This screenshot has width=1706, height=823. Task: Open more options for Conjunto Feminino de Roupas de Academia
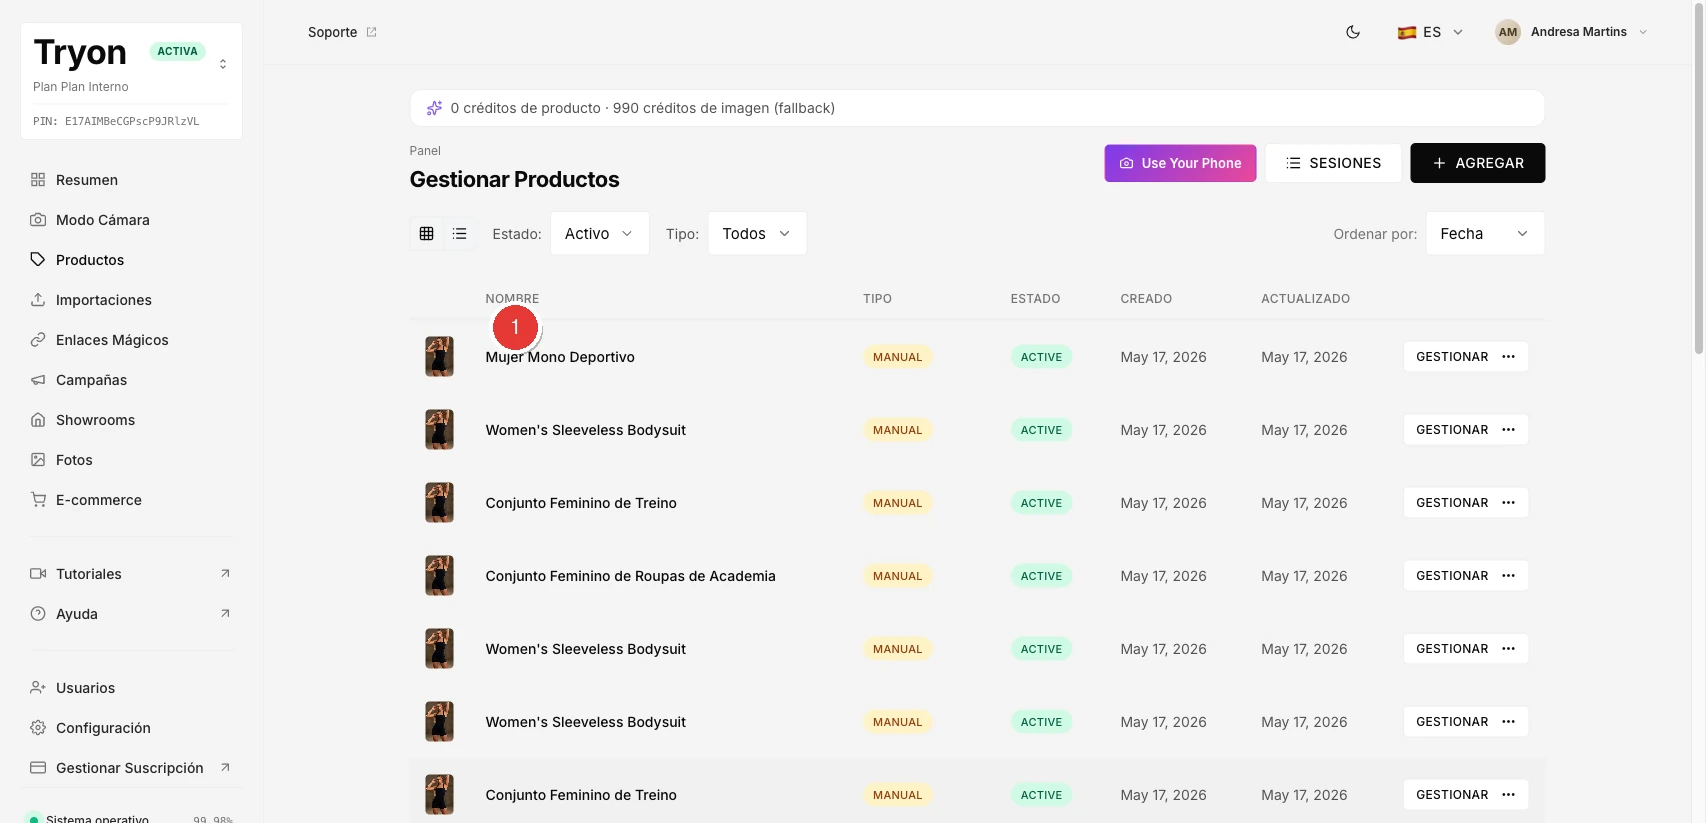click(x=1509, y=576)
